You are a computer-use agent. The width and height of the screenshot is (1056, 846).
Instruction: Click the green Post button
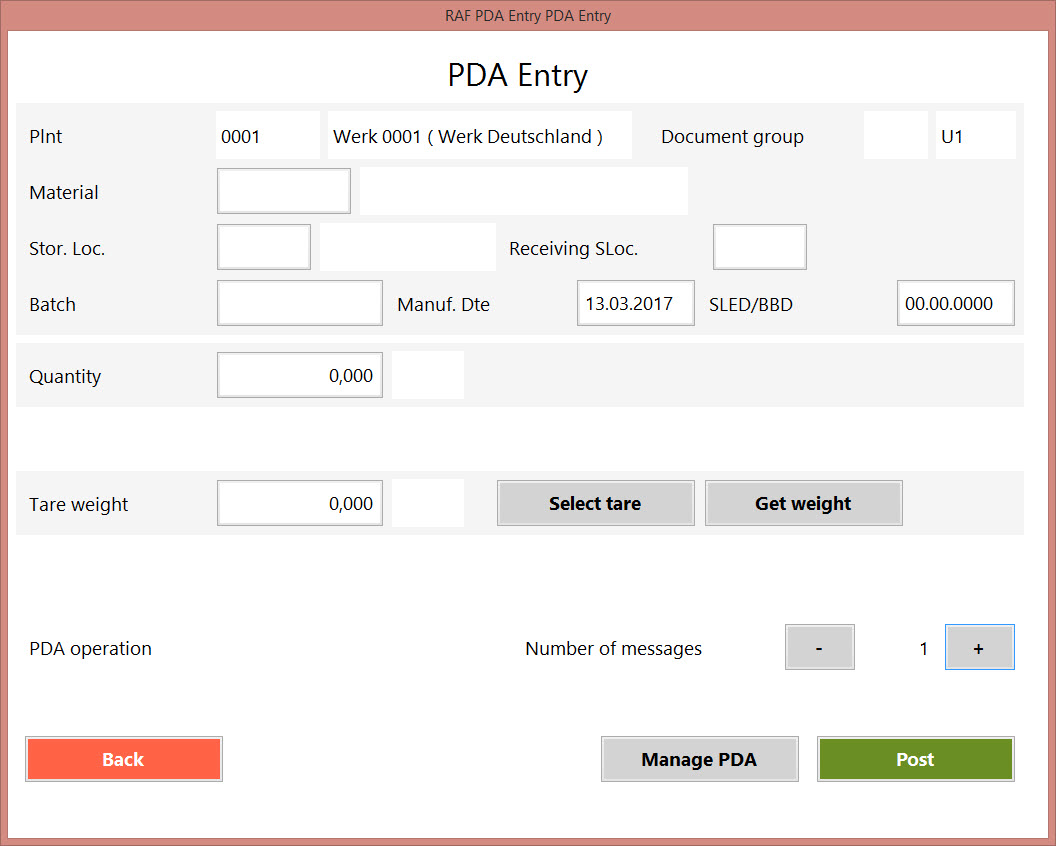tap(915, 759)
